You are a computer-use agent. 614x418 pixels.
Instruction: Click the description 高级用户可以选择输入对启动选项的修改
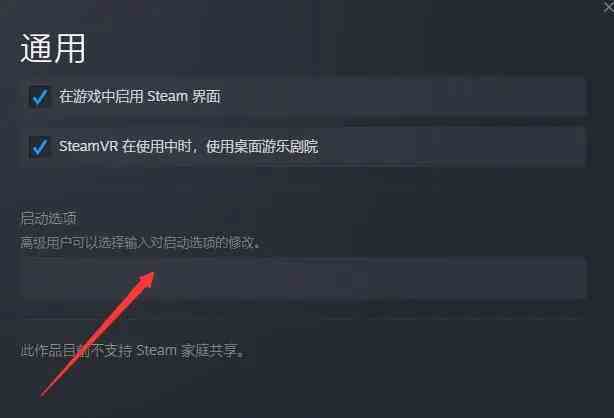pyautogui.click(x=140, y=242)
